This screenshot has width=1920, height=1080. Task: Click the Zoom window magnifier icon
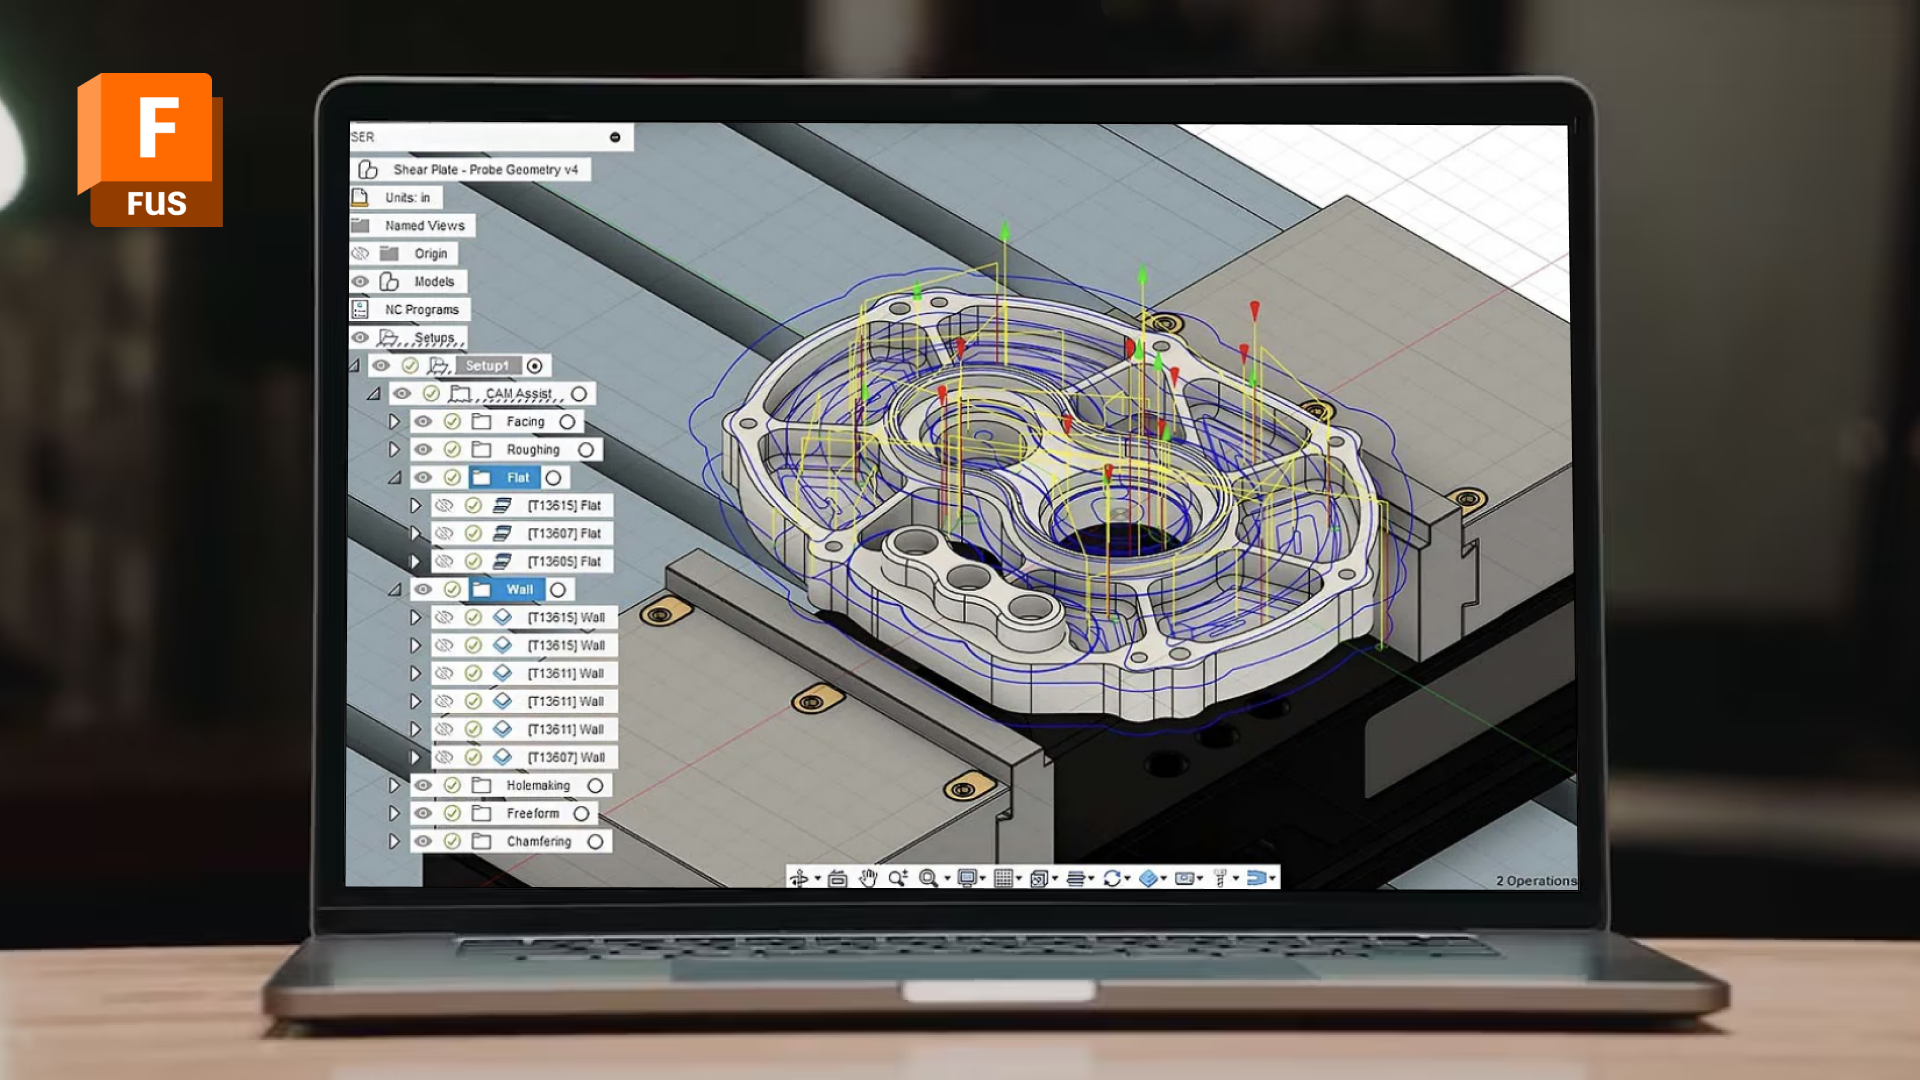pyautogui.click(x=928, y=878)
